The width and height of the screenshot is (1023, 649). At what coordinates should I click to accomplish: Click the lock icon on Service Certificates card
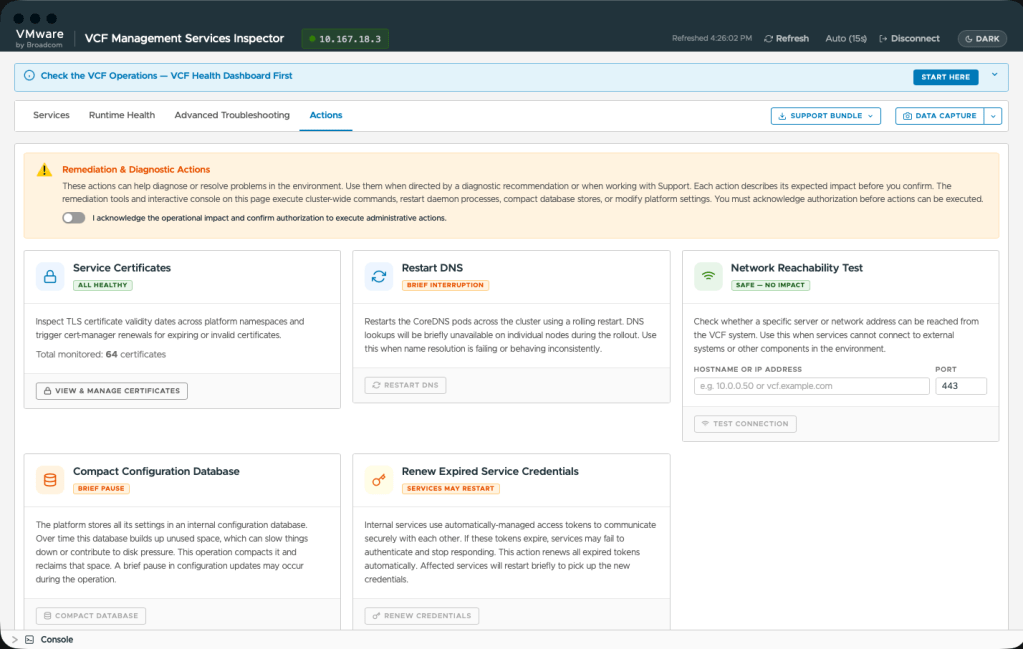50,277
